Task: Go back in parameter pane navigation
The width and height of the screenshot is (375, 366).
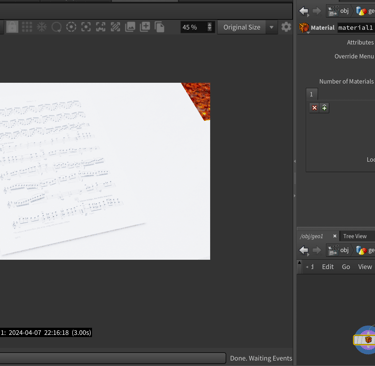Action: (304, 11)
